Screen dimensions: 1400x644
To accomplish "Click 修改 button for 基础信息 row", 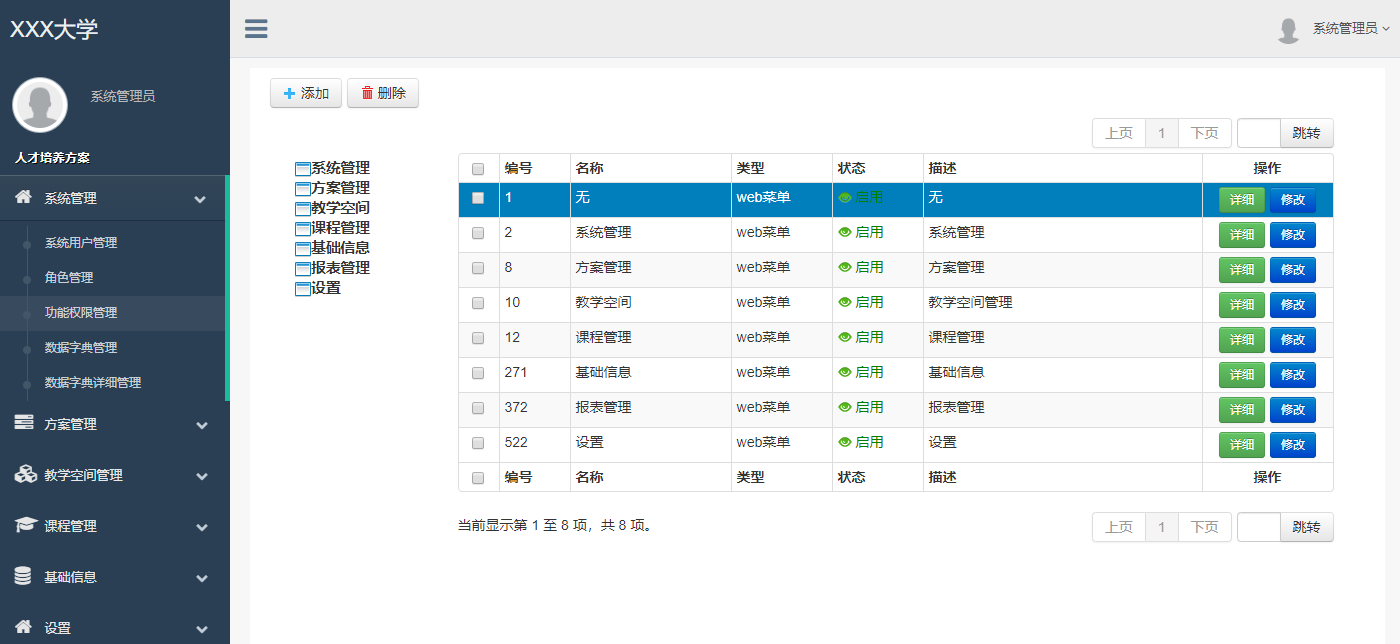I will pyautogui.click(x=1293, y=375).
